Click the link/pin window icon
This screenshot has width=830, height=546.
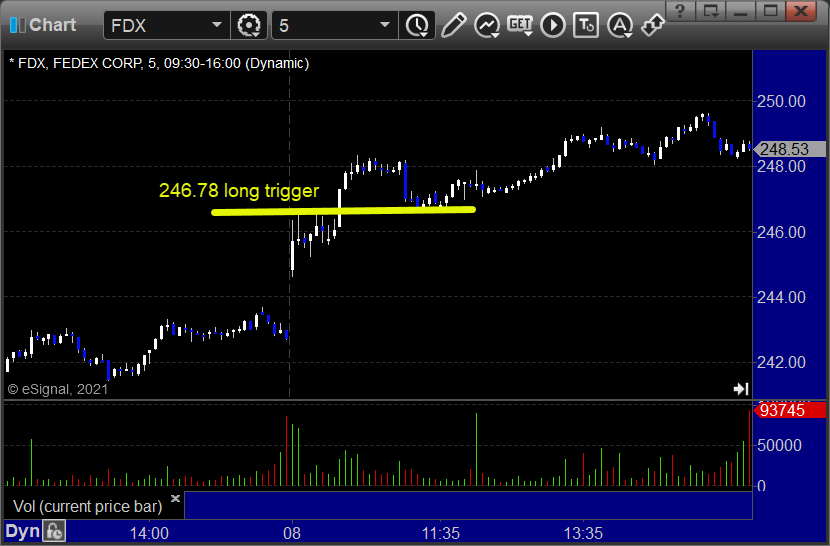tap(652, 24)
